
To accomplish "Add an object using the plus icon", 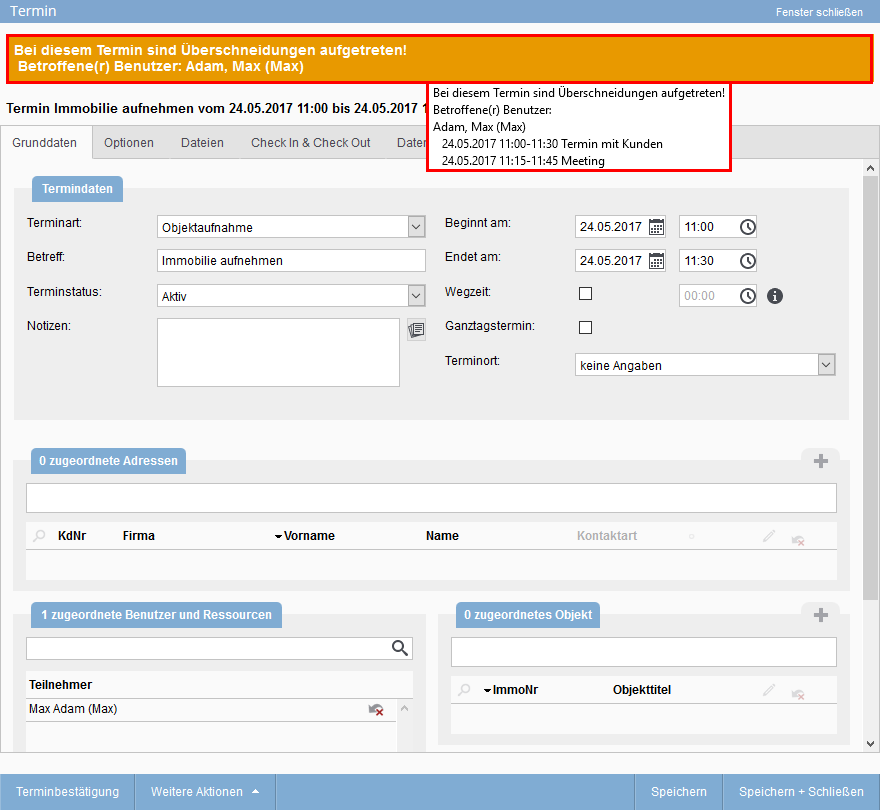I will [x=820, y=615].
